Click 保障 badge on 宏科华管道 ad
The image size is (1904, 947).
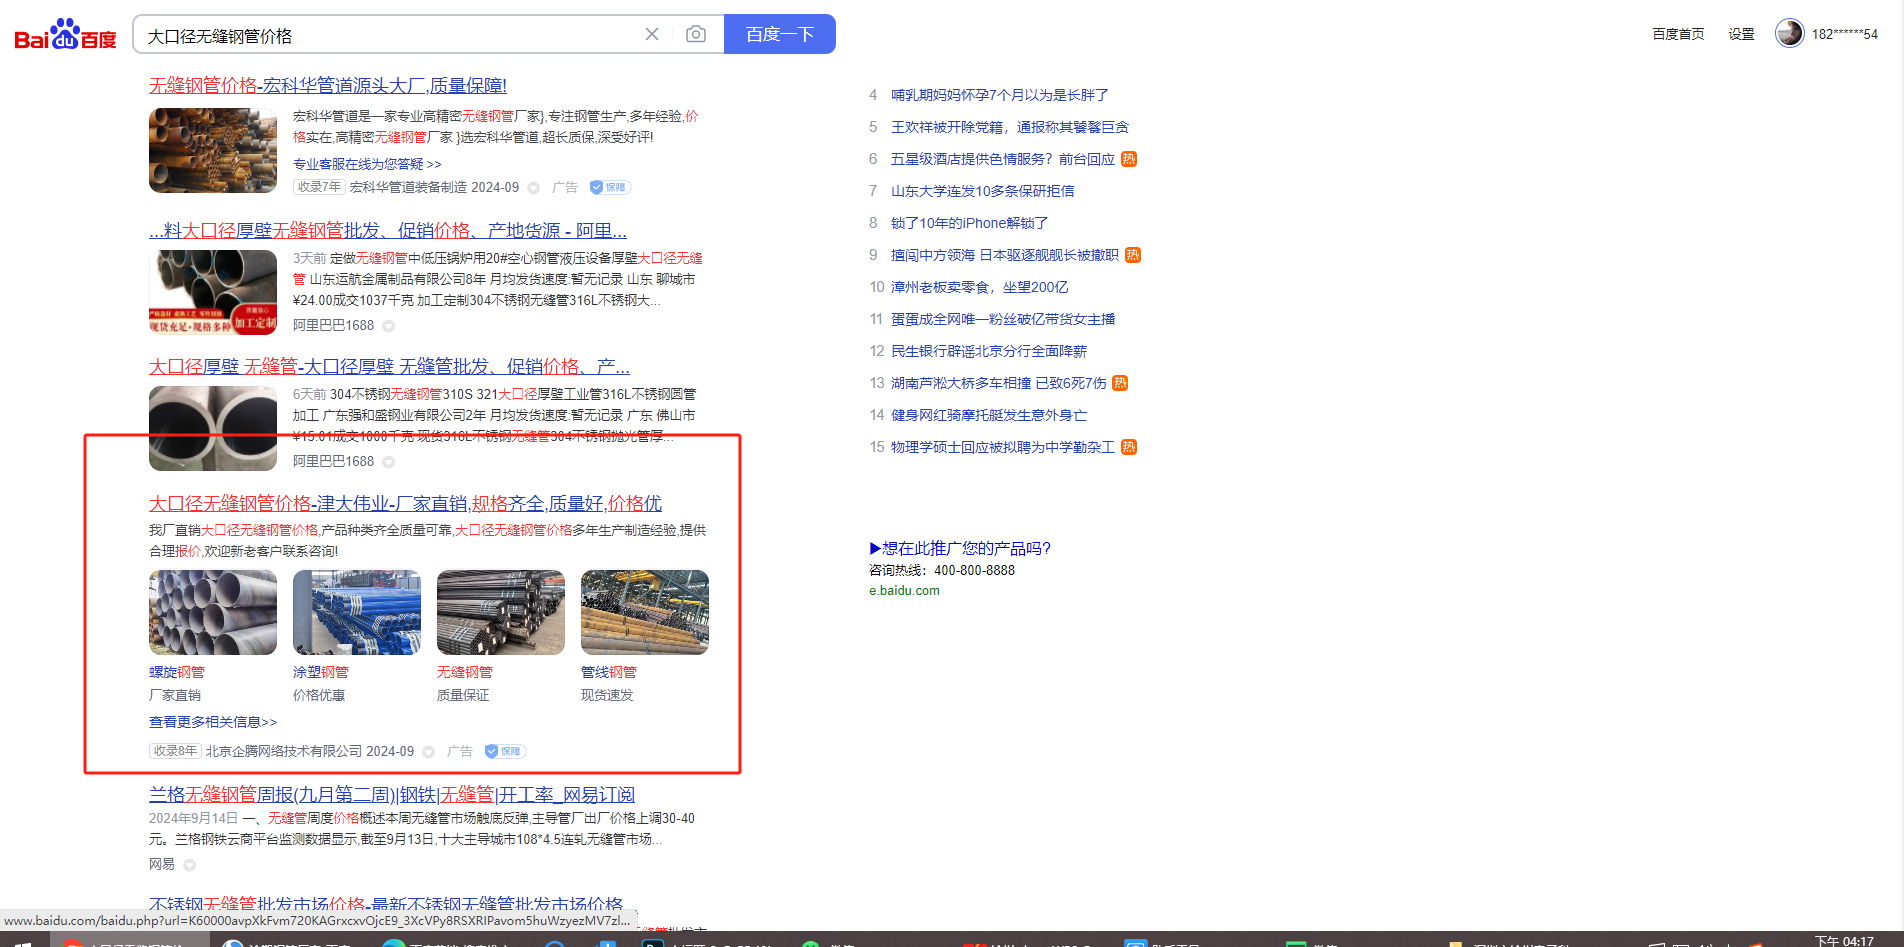(609, 187)
